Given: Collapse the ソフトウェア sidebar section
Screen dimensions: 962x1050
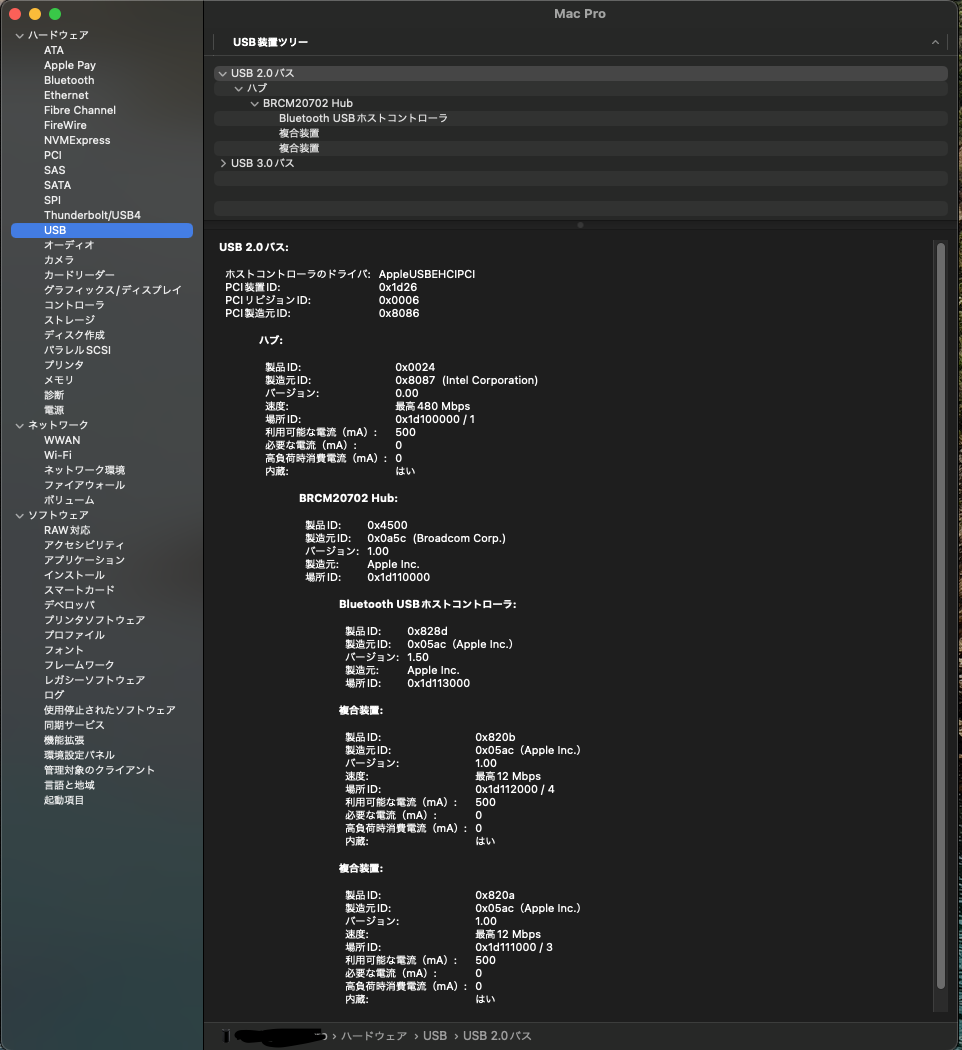Looking at the screenshot, I should pyautogui.click(x=19, y=516).
